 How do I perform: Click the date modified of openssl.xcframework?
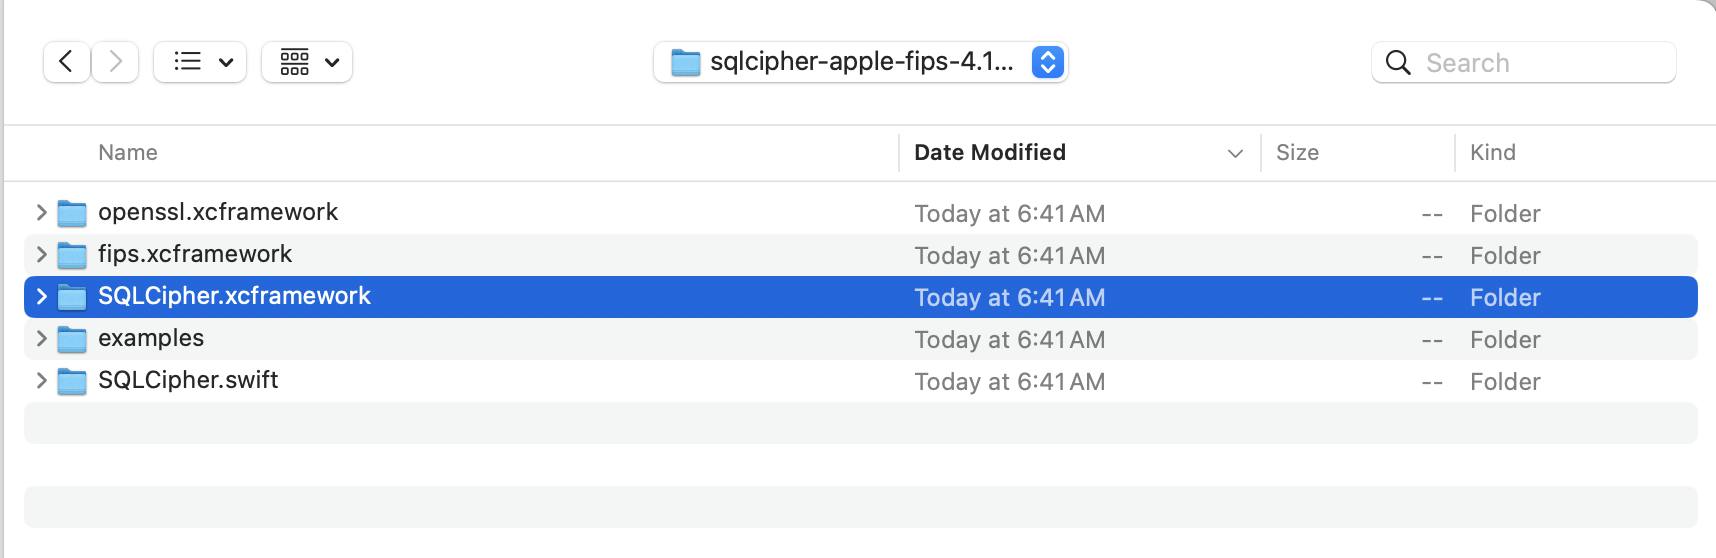(1010, 214)
